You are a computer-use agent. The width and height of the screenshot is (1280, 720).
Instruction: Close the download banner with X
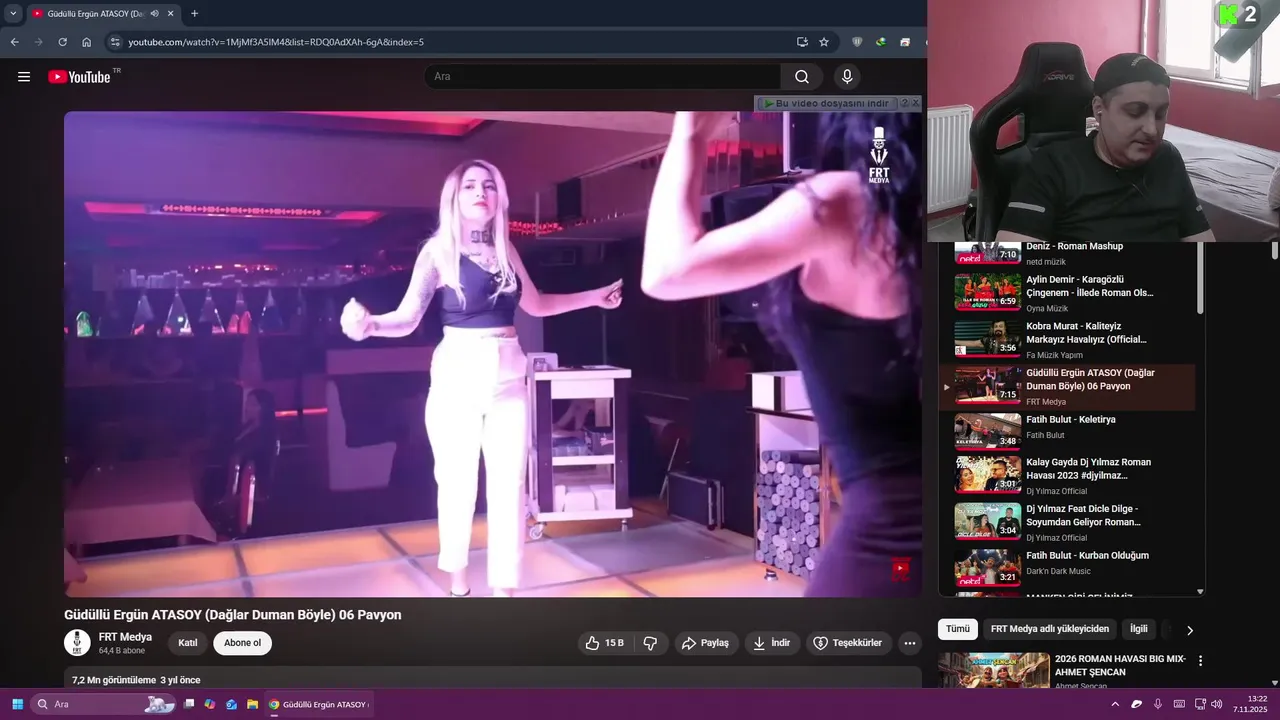[x=915, y=103]
